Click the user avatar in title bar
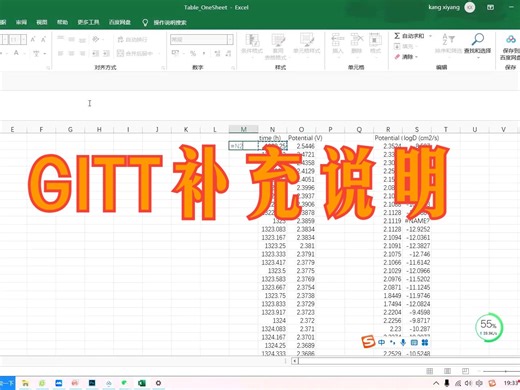Image resolution: width=520 pixels, height=390 pixels. coord(470,7)
